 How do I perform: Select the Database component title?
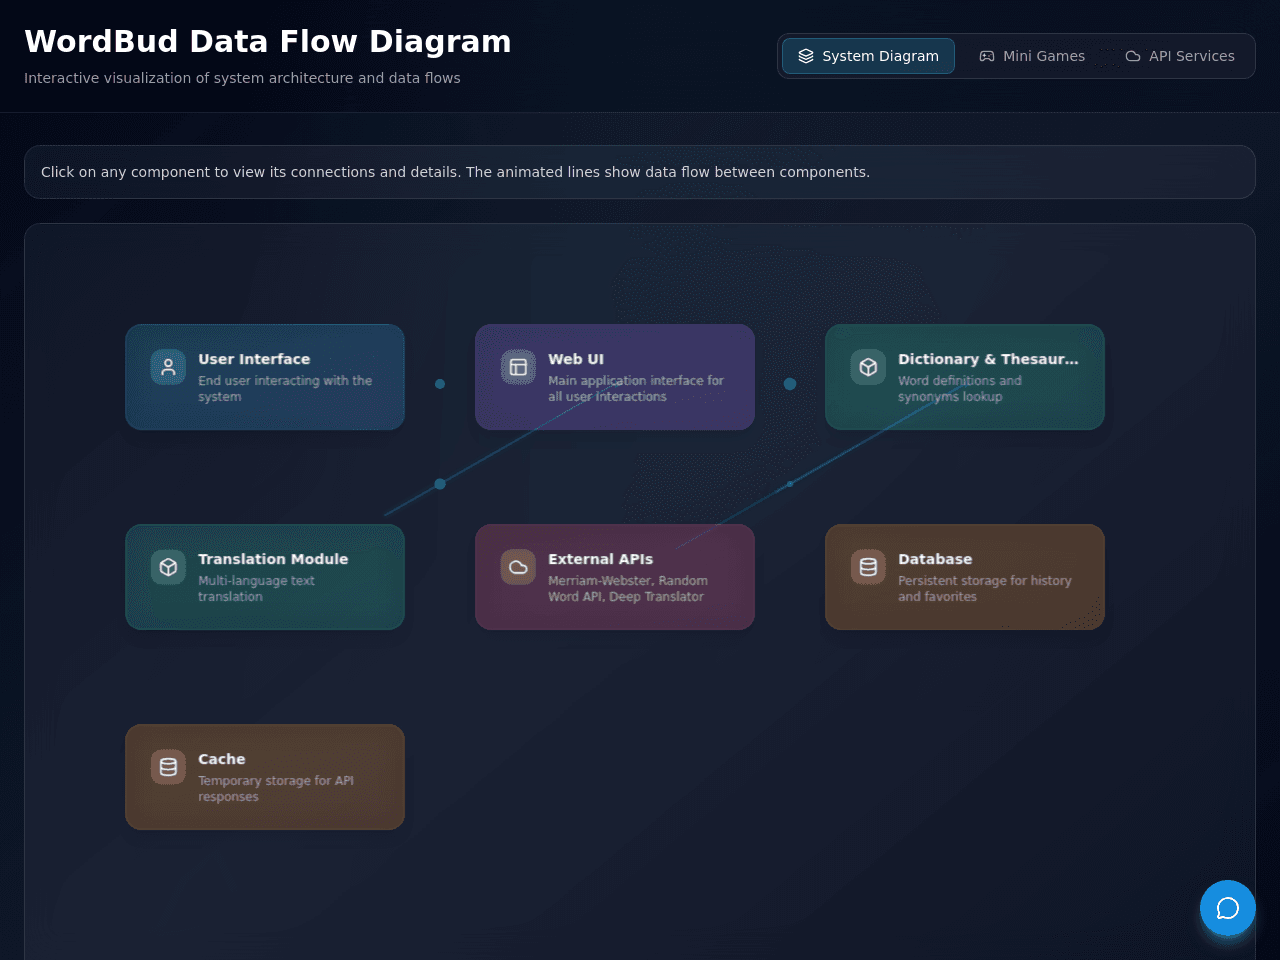(935, 559)
